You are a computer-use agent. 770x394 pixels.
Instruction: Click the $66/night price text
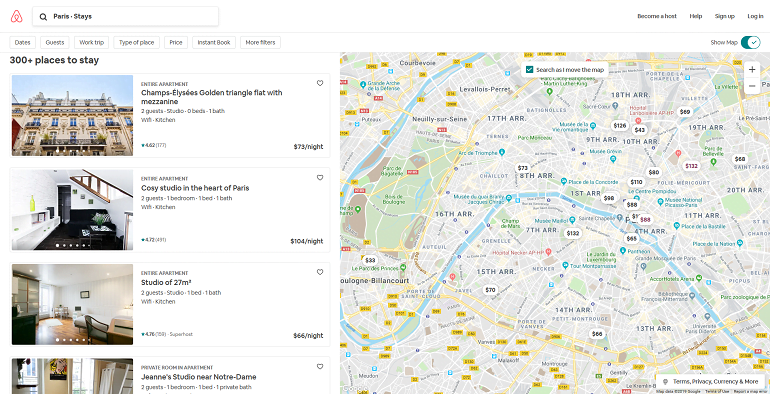click(x=308, y=336)
